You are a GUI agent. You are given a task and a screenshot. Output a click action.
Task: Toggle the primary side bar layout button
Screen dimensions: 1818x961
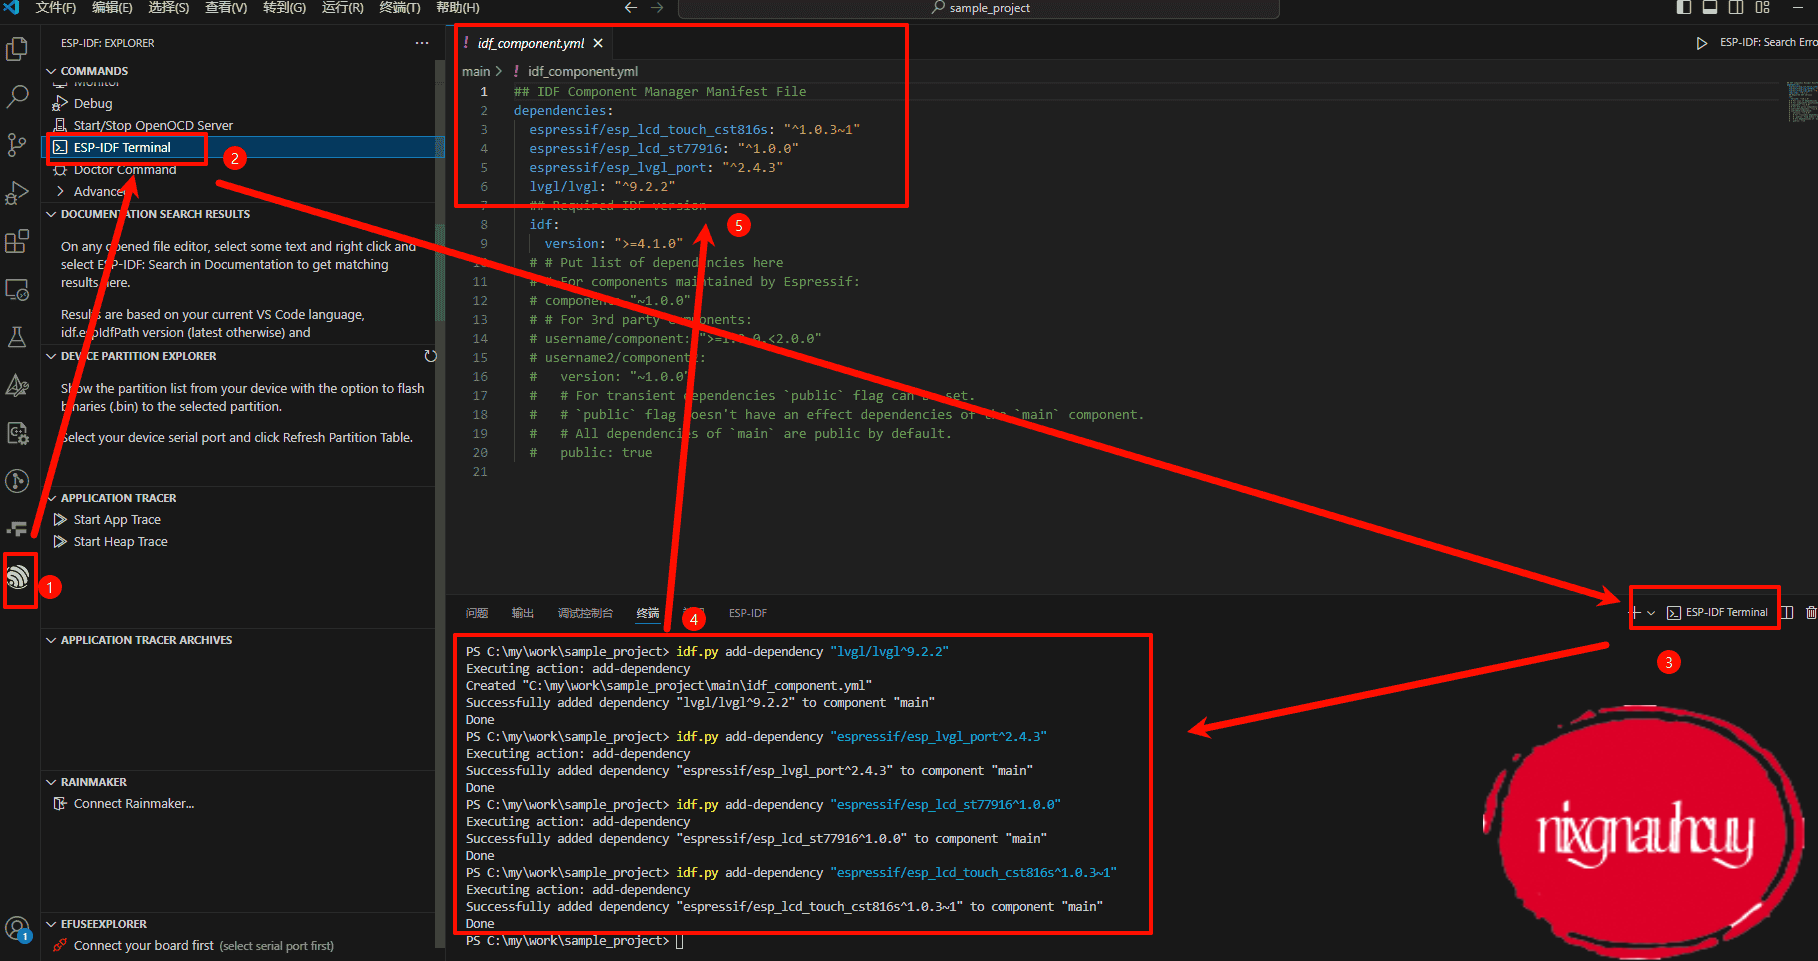1684,8
